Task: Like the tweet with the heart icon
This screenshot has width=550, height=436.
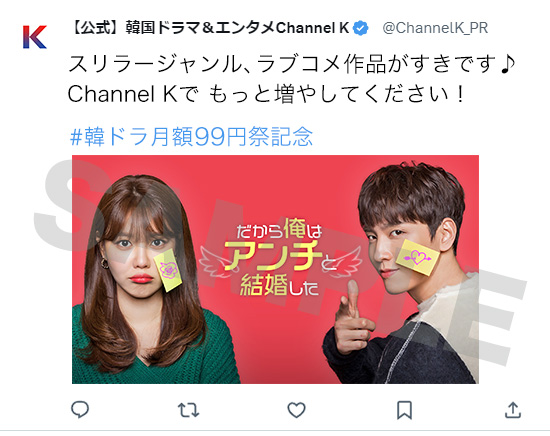Action: 296,410
